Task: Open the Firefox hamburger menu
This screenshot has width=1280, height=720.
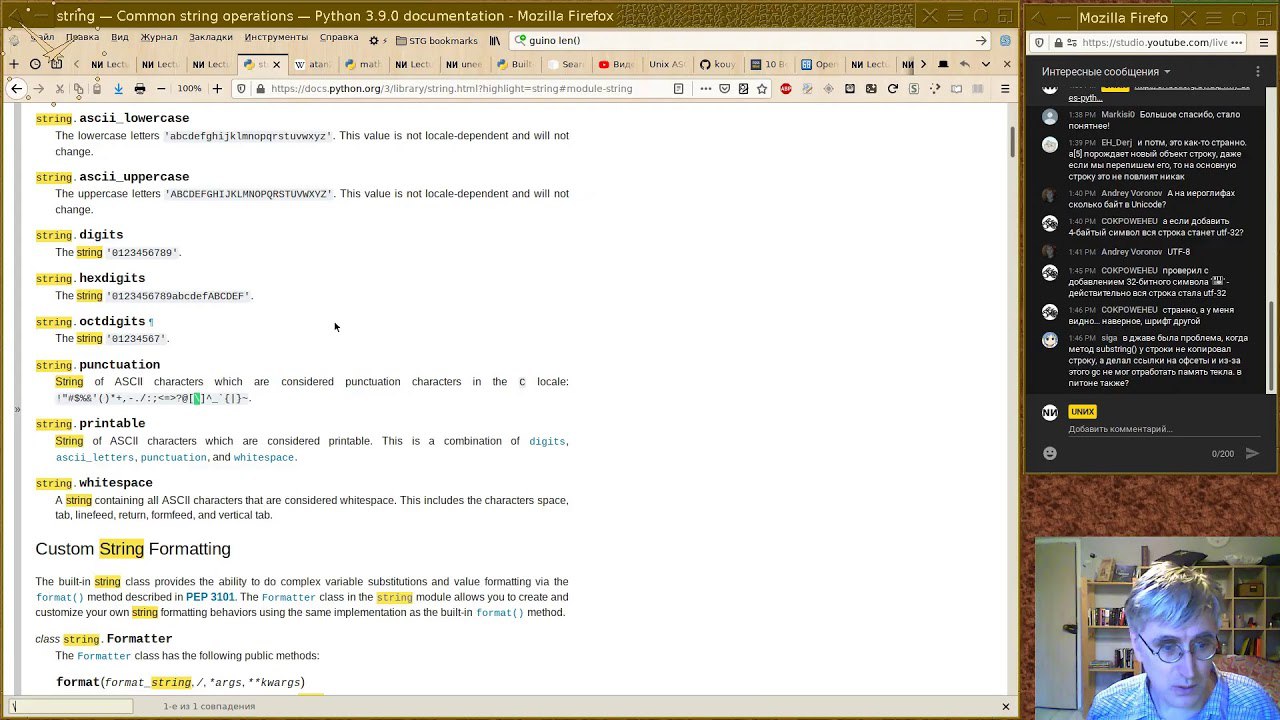Action: 1005,89
